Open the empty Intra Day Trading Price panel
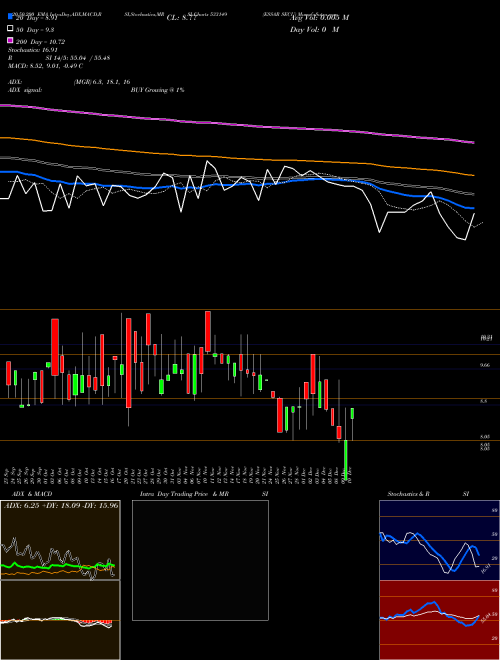The image size is (500, 660). pos(200,560)
